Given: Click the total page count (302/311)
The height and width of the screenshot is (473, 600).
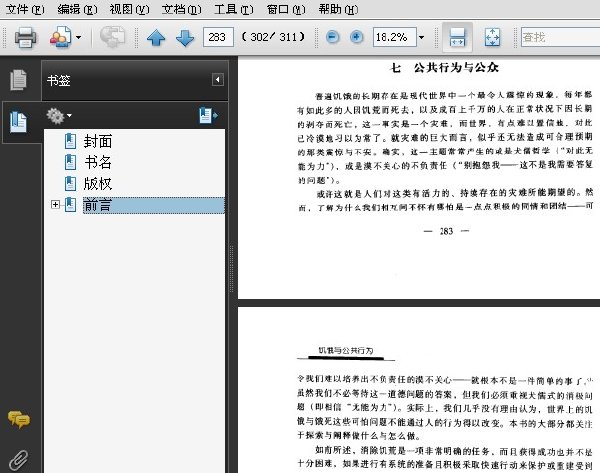Looking at the screenshot, I should [273, 37].
